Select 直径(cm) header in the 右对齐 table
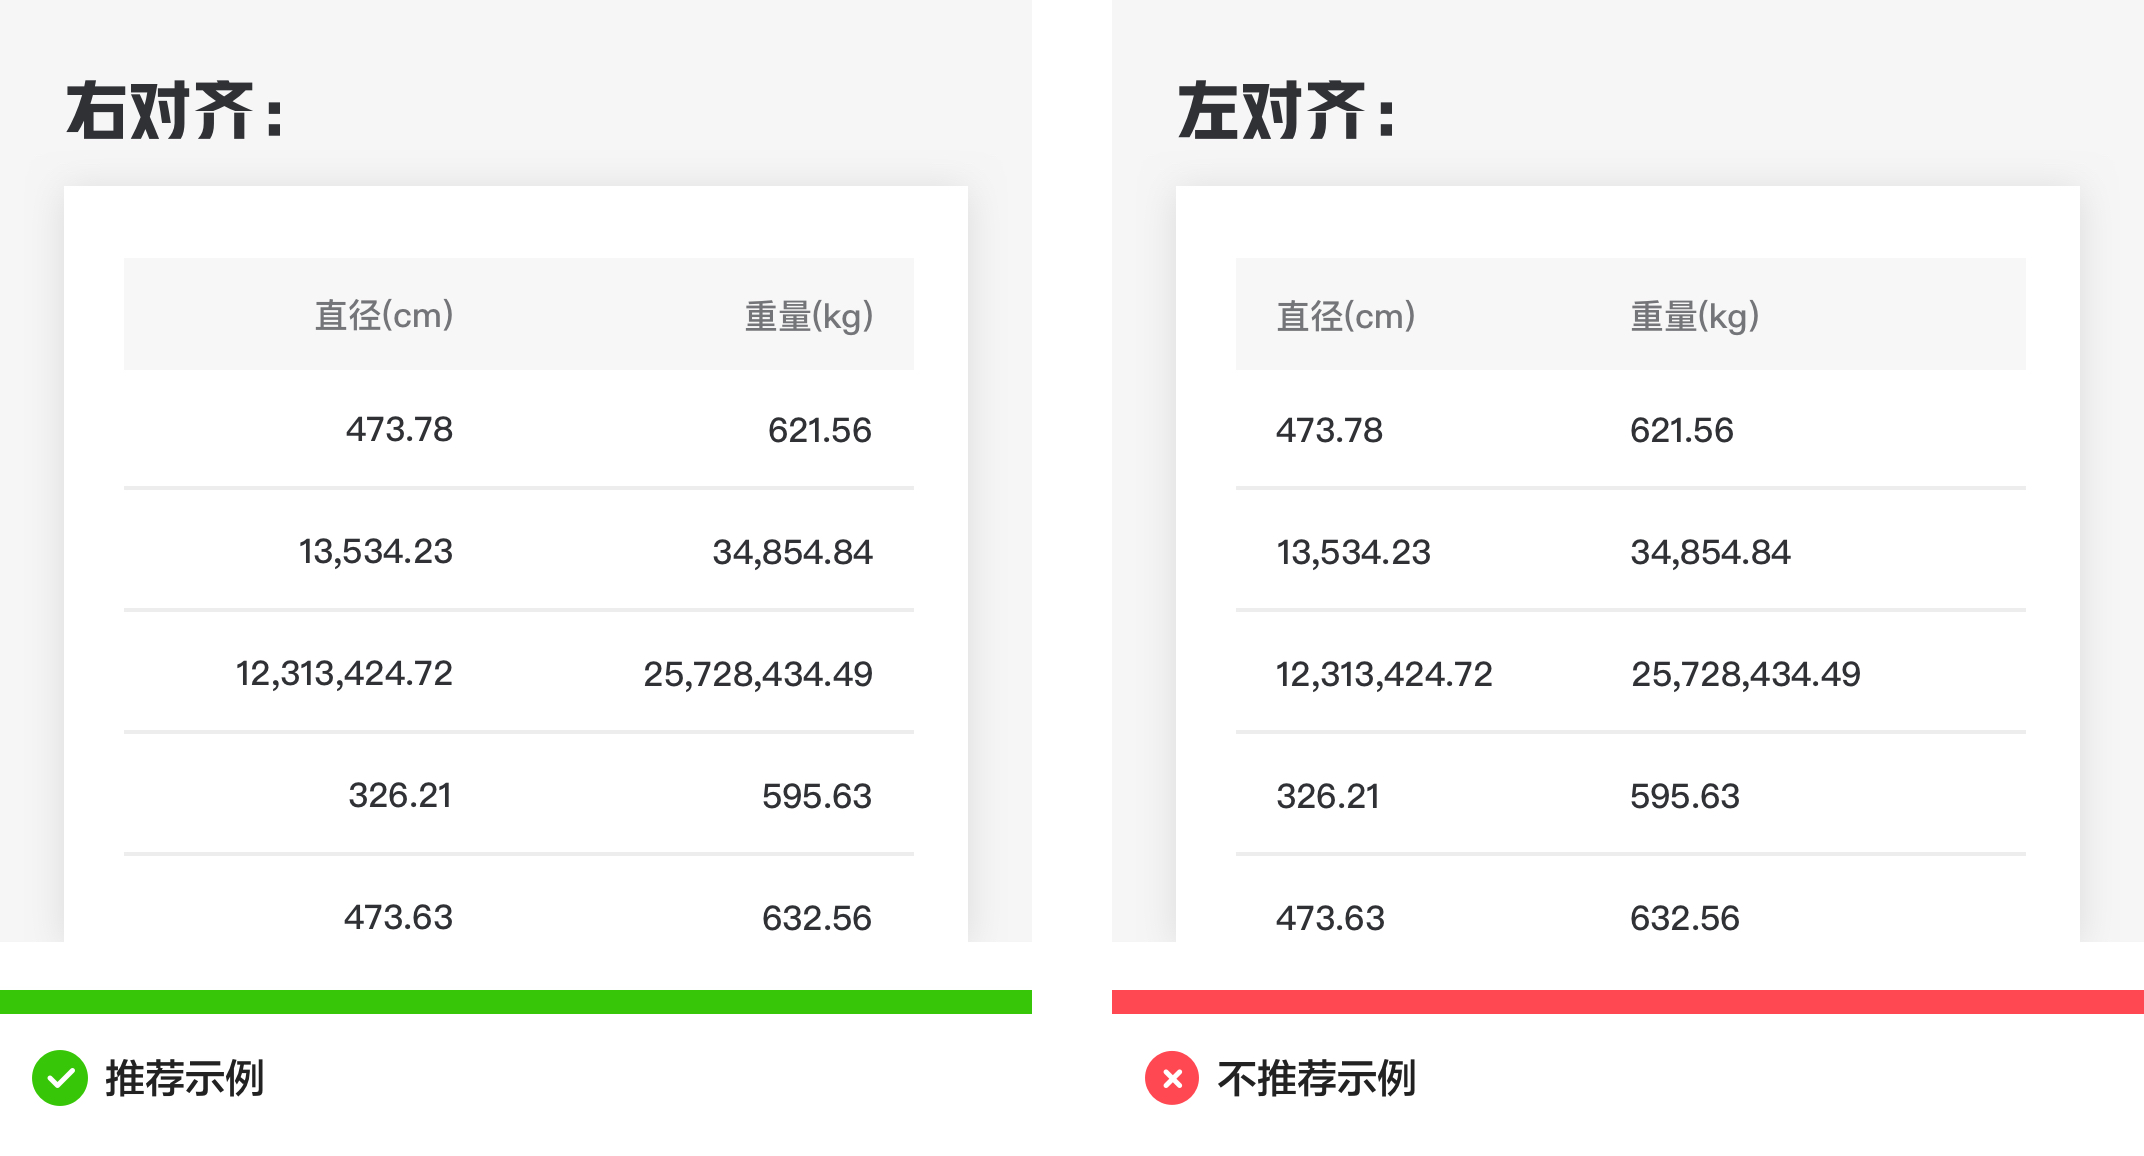Image resolution: width=2144 pixels, height=1156 pixels. click(384, 316)
